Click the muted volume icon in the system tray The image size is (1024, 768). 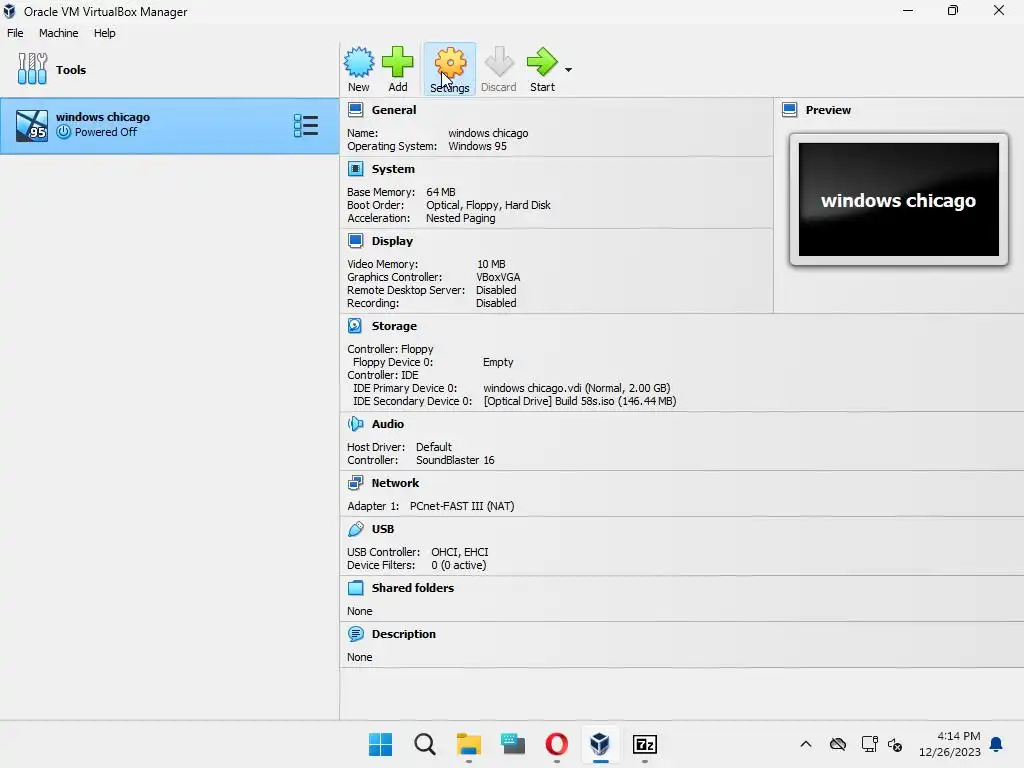pos(895,744)
